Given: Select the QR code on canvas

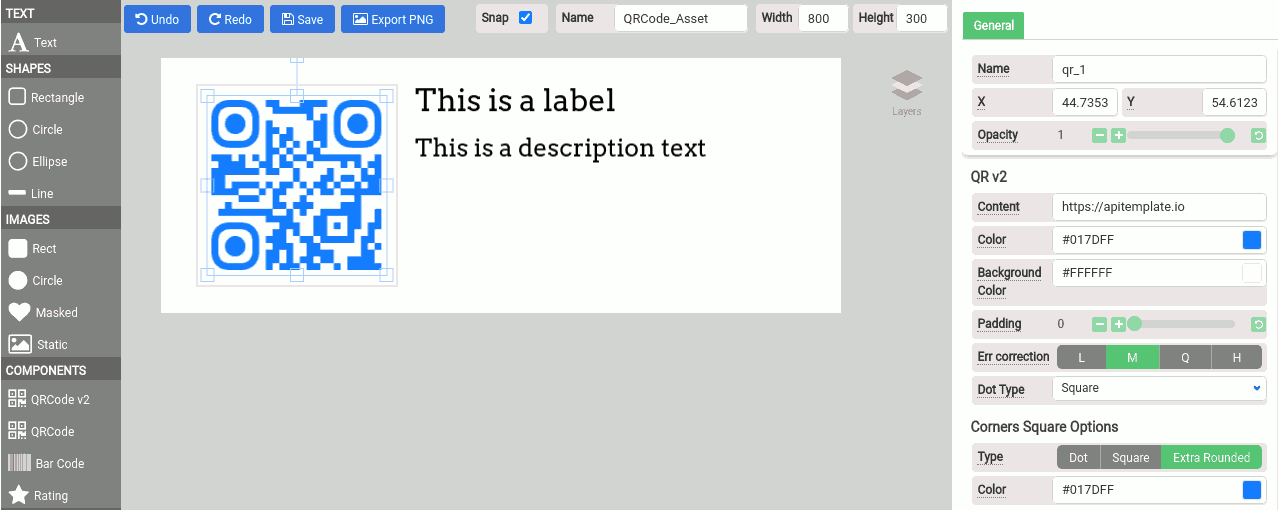Looking at the screenshot, I should pos(297,185).
